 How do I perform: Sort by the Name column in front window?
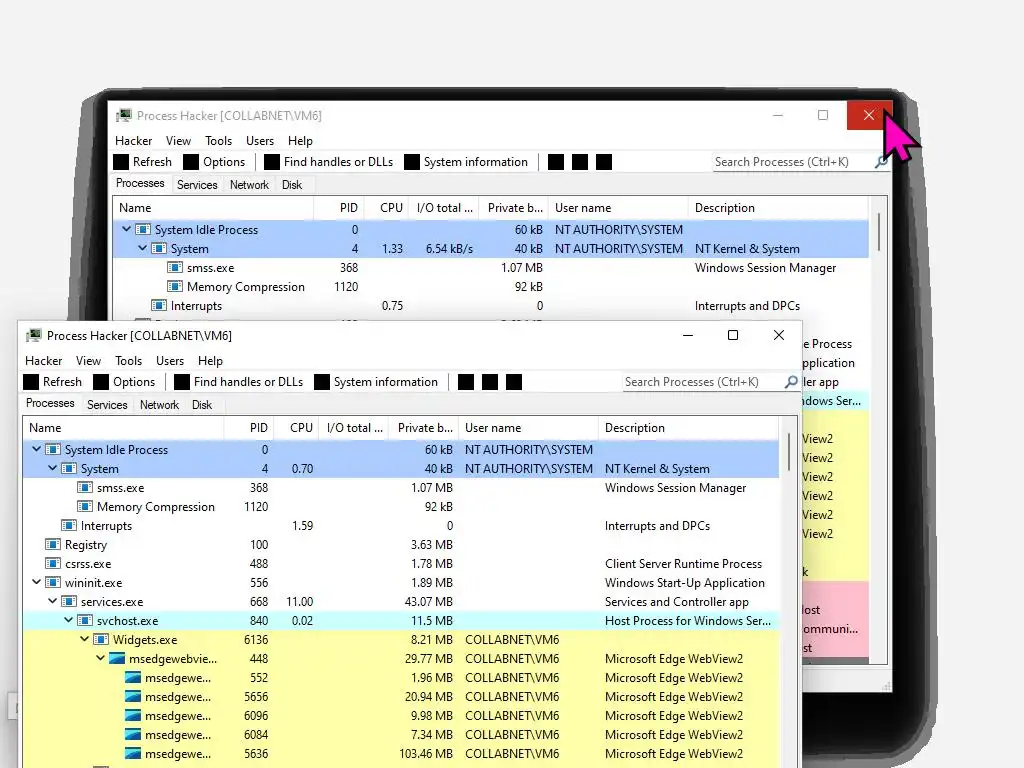coord(123,428)
